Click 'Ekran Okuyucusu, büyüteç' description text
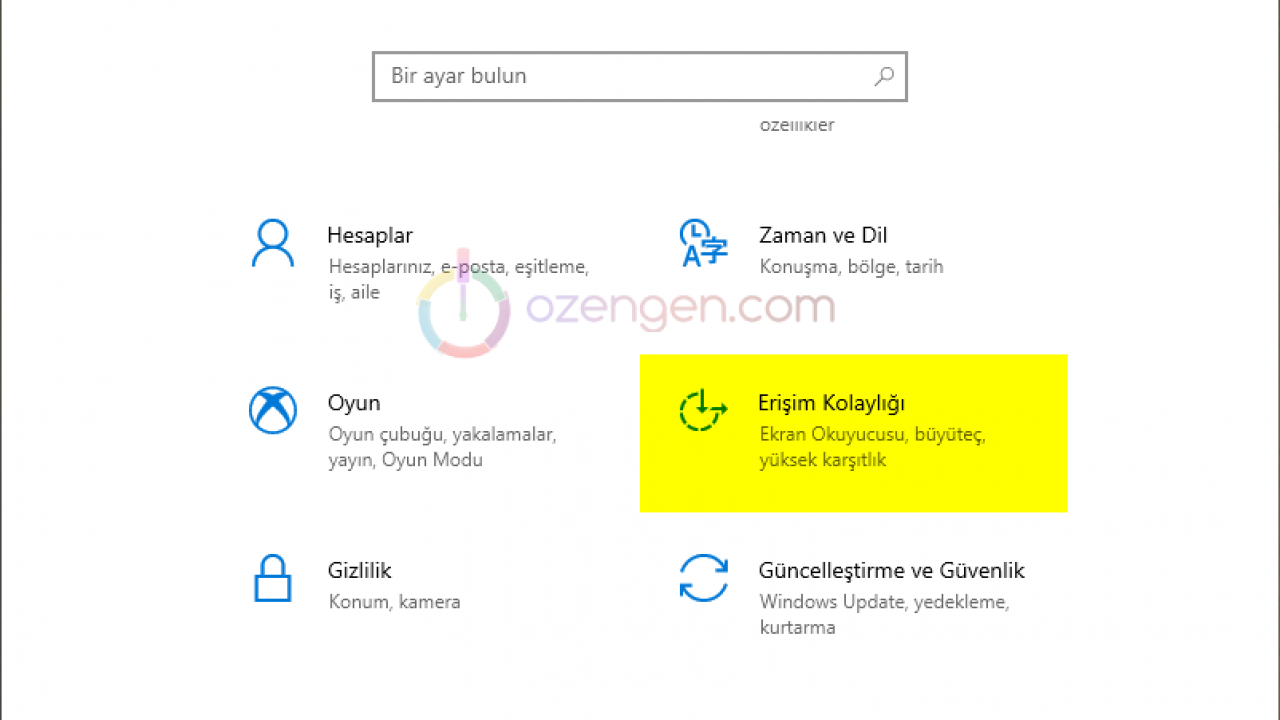 [x=873, y=435]
